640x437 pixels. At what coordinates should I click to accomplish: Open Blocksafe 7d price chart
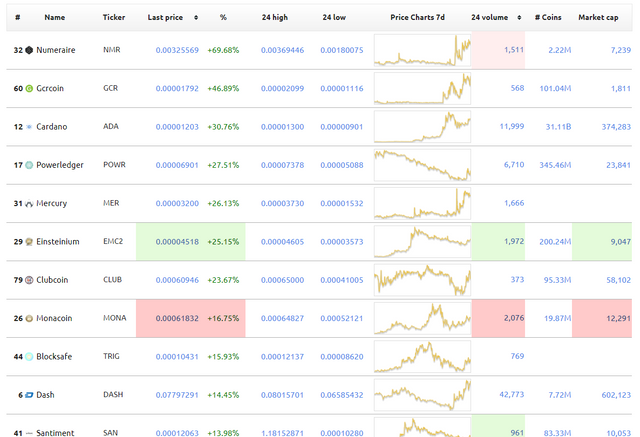pos(422,357)
